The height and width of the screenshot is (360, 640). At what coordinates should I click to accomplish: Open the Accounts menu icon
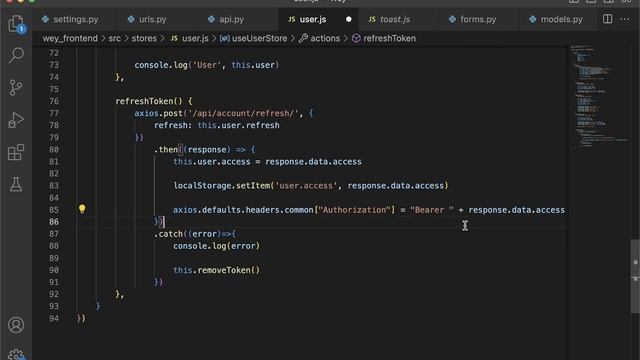(x=16, y=325)
